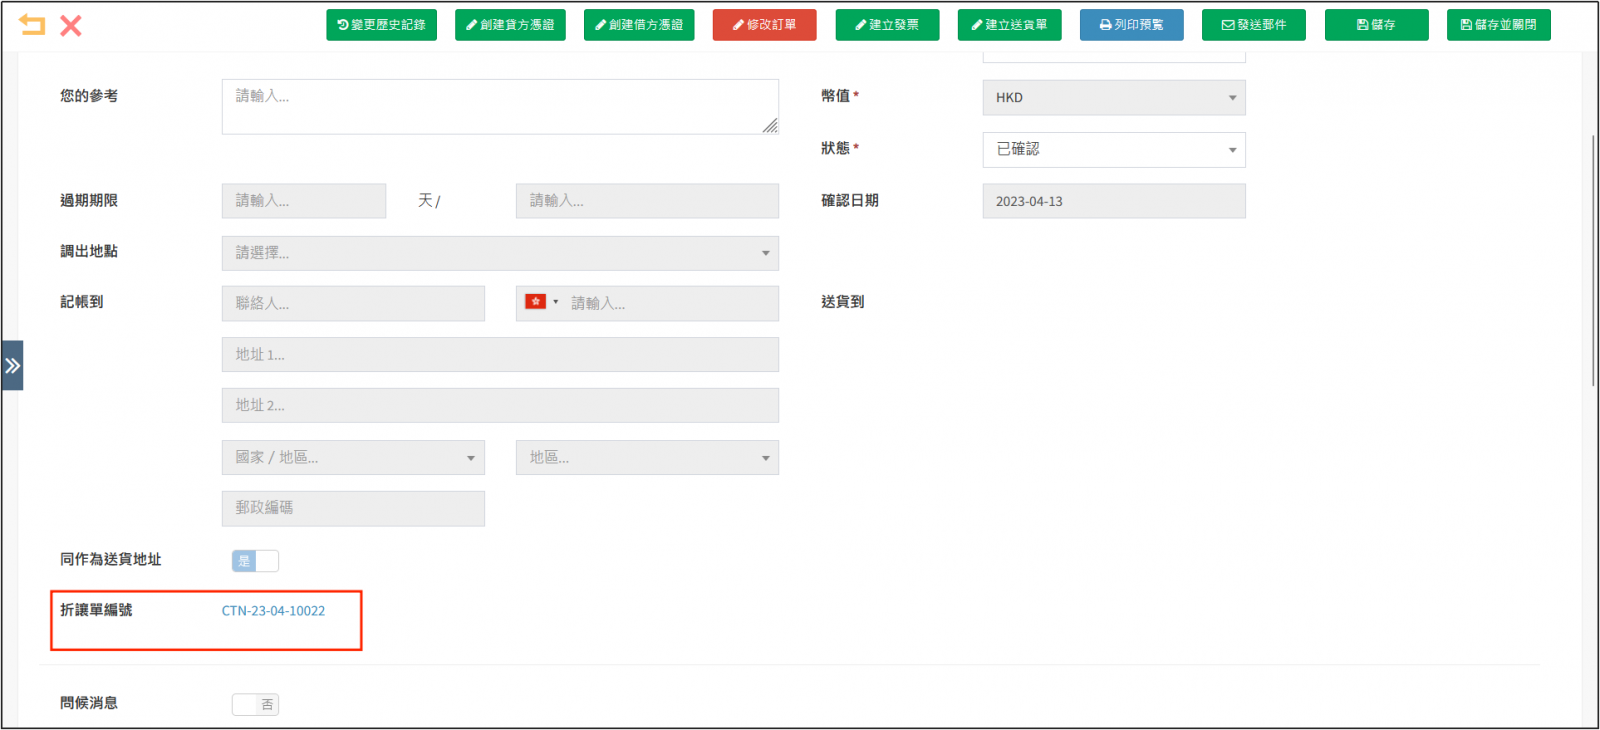Click the 確認日期 date field
The height and width of the screenshot is (730, 1600).
point(1113,201)
